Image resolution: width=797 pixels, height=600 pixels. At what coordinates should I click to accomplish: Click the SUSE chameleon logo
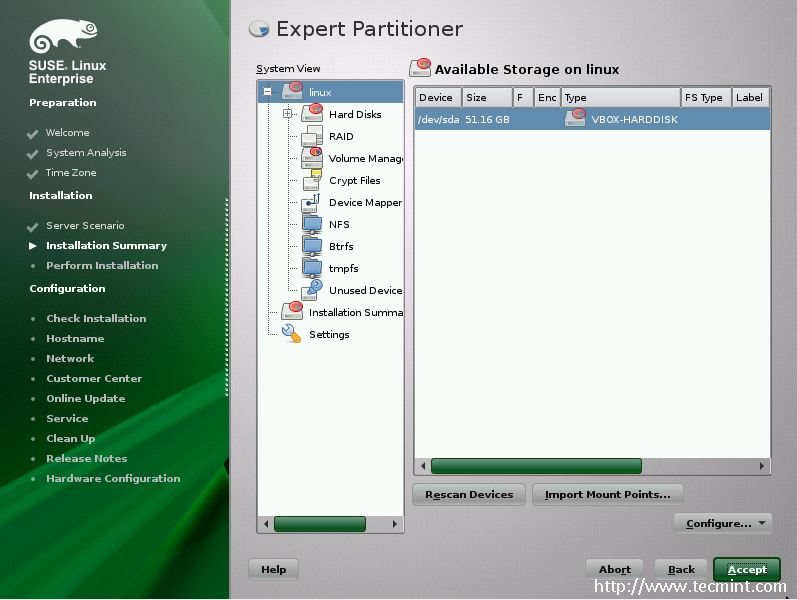coord(63,36)
